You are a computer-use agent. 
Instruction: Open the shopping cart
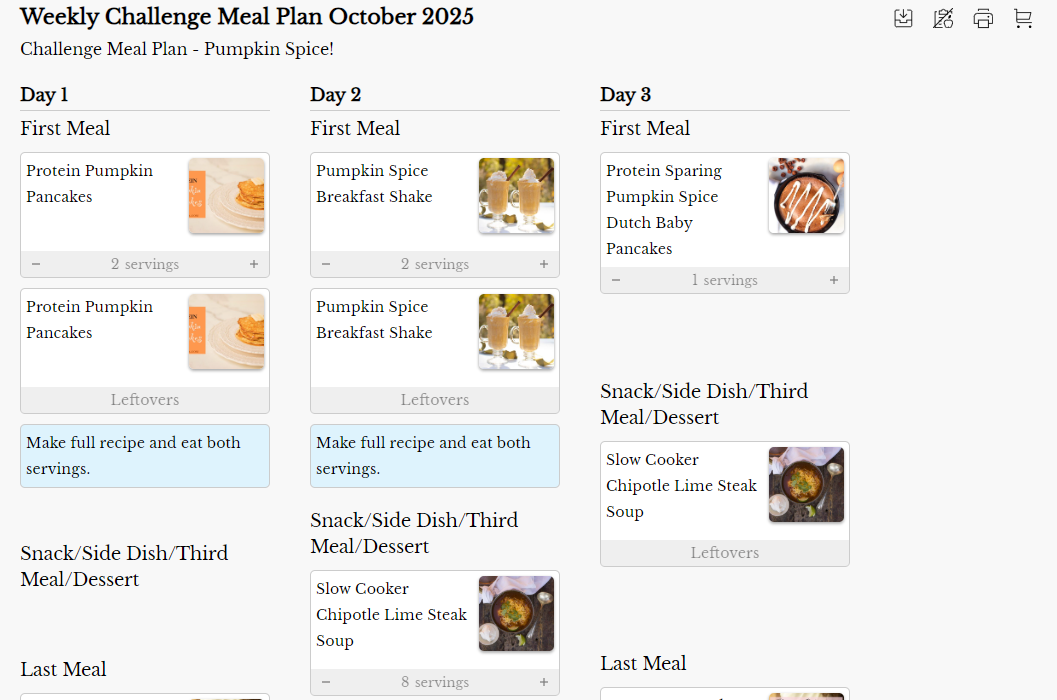(1023, 18)
